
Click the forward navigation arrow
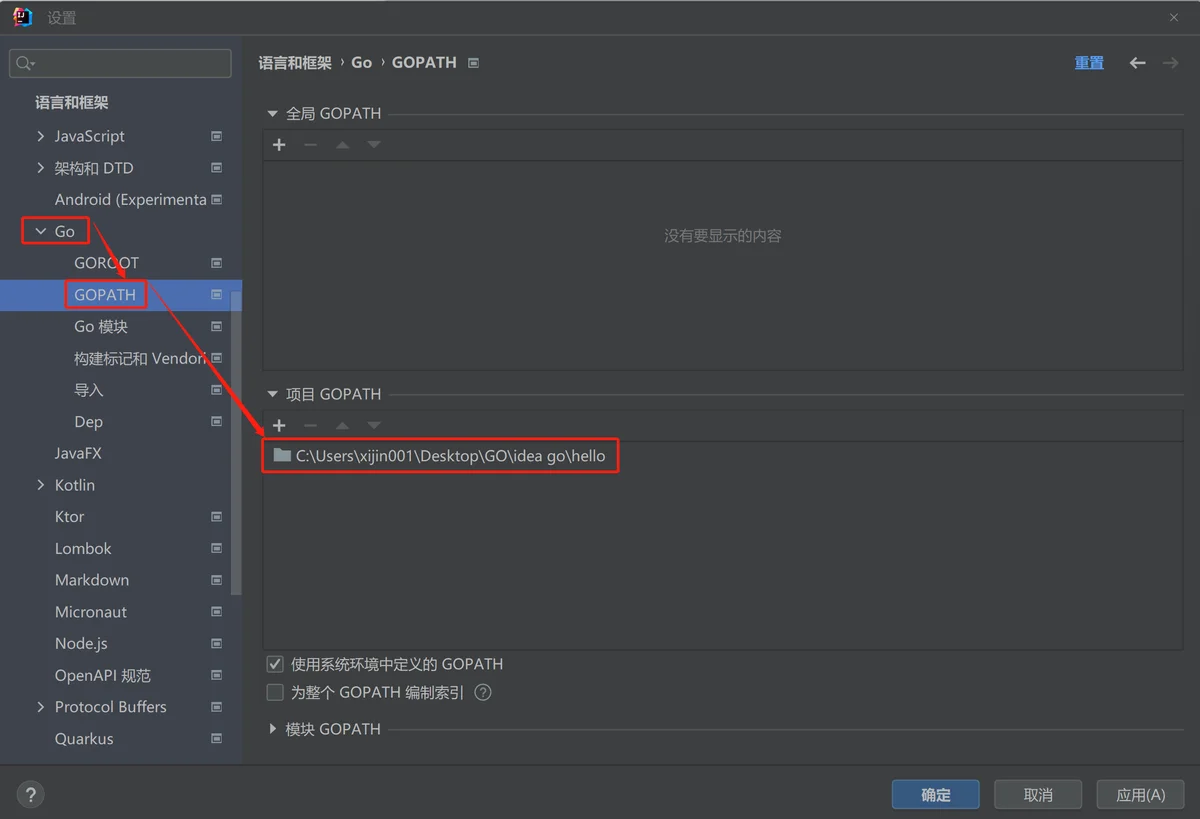(x=1170, y=63)
